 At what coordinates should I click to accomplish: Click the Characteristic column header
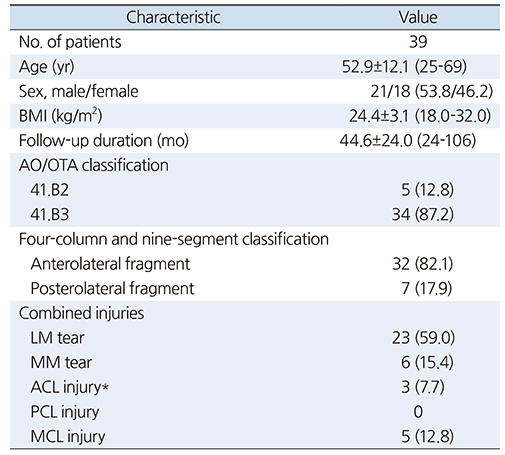point(173,17)
